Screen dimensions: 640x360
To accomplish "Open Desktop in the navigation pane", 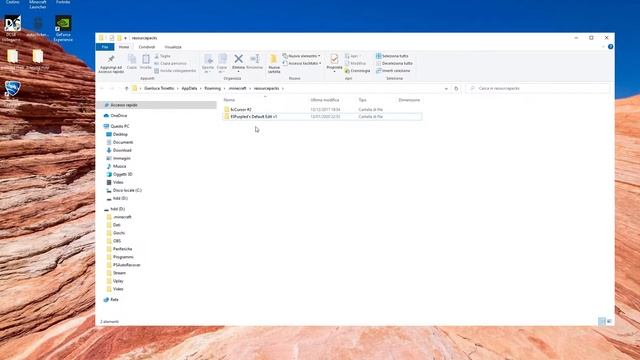I will (x=120, y=134).
